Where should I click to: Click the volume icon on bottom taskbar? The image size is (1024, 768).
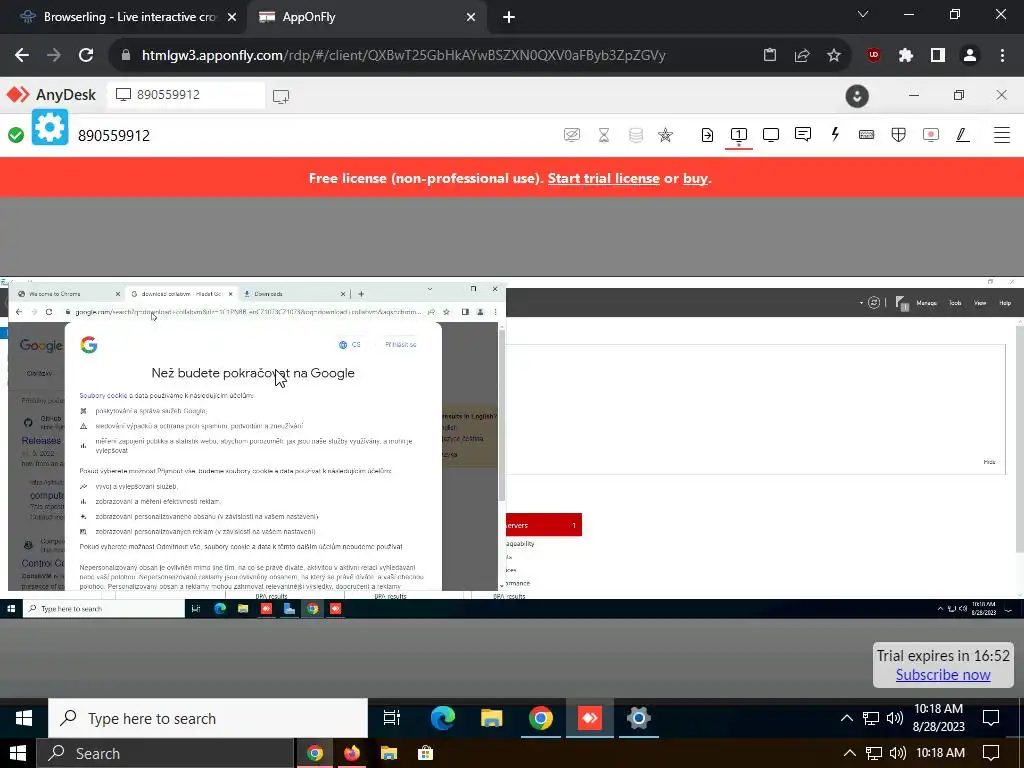pyautogui.click(x=898, y=753)
